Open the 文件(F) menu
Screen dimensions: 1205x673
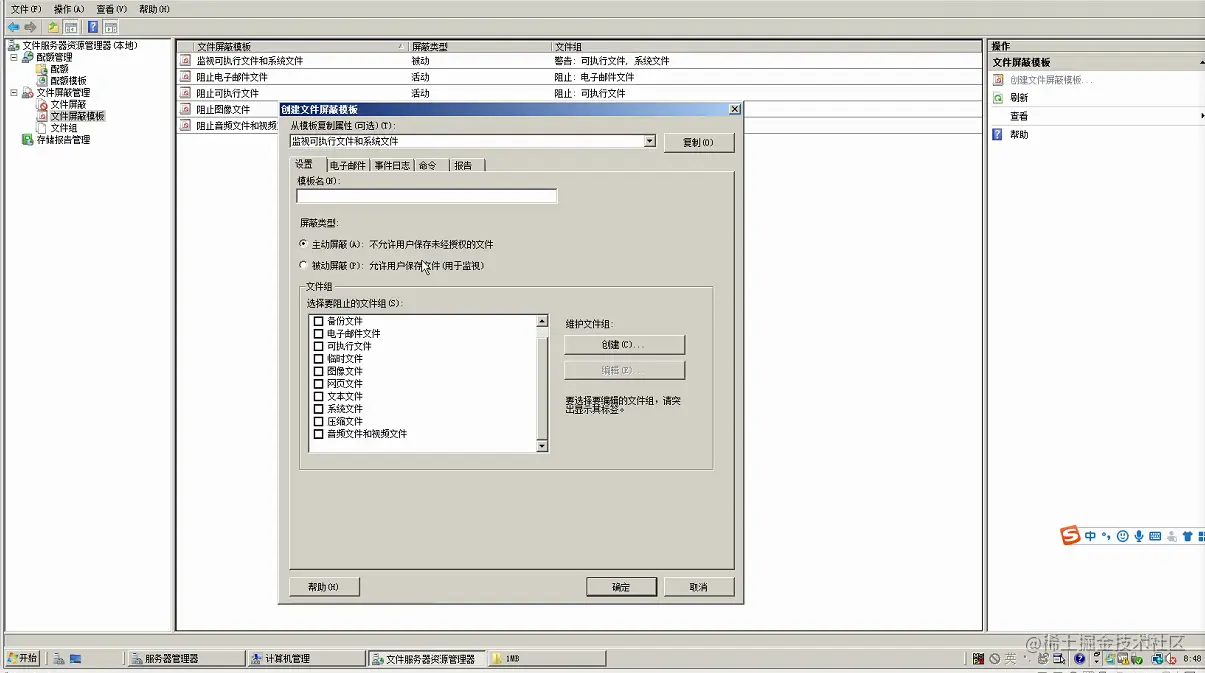click(x=26, y=9)
